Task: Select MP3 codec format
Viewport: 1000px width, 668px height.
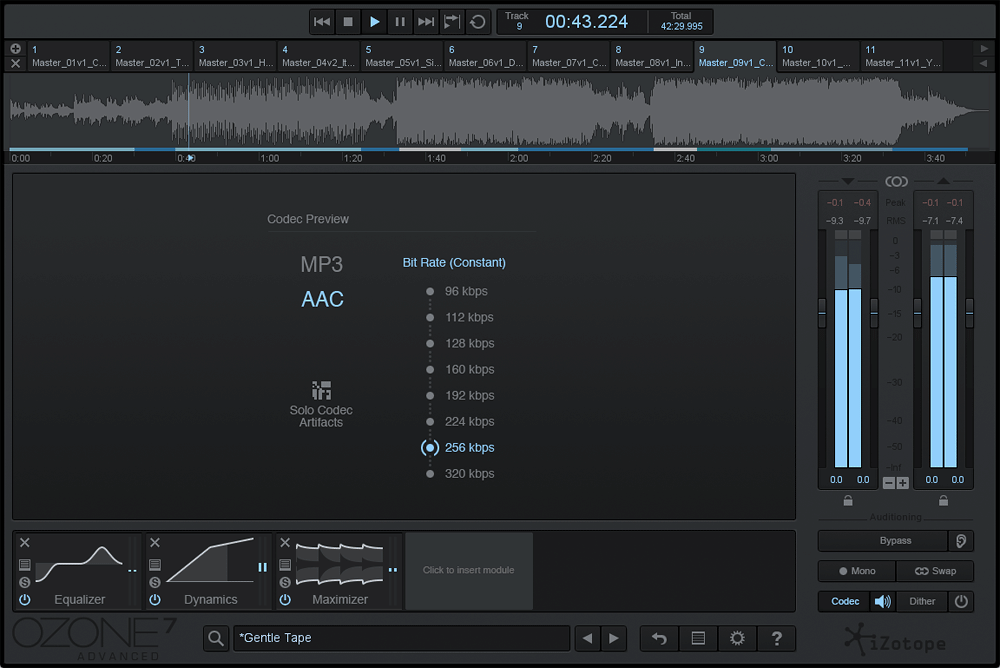Action: click(322, 264)
